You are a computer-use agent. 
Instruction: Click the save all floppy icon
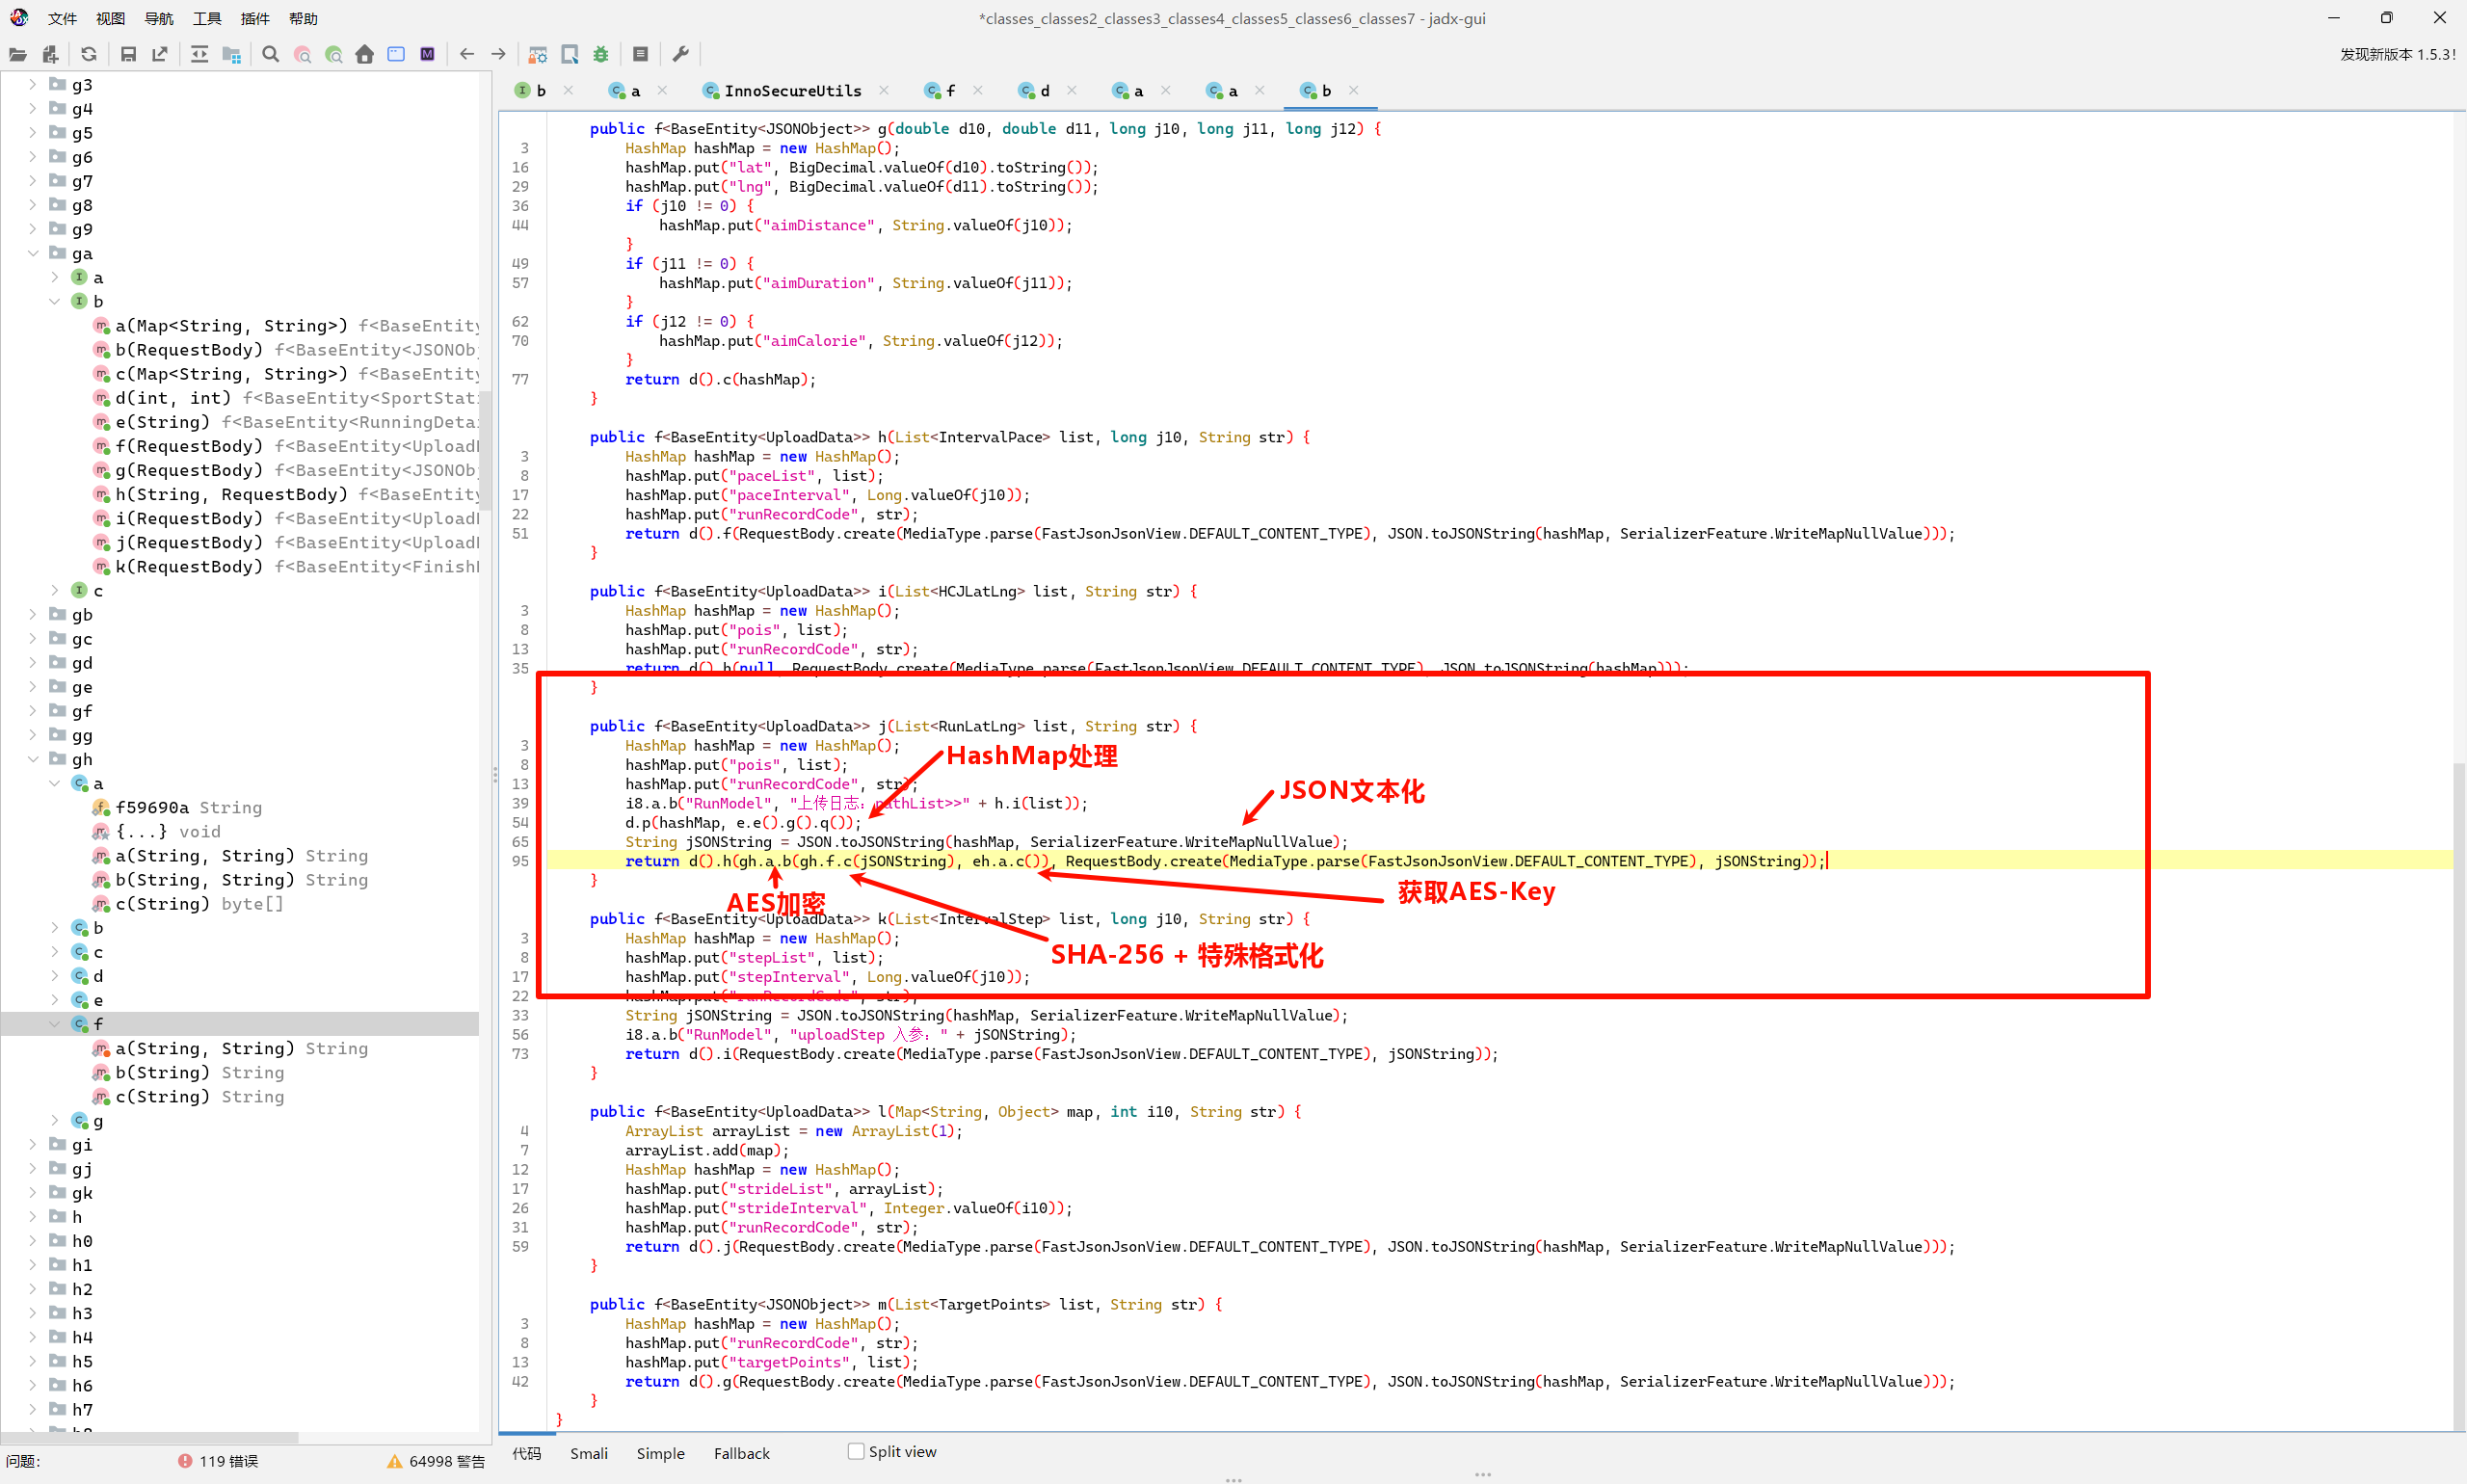[128, 54]
